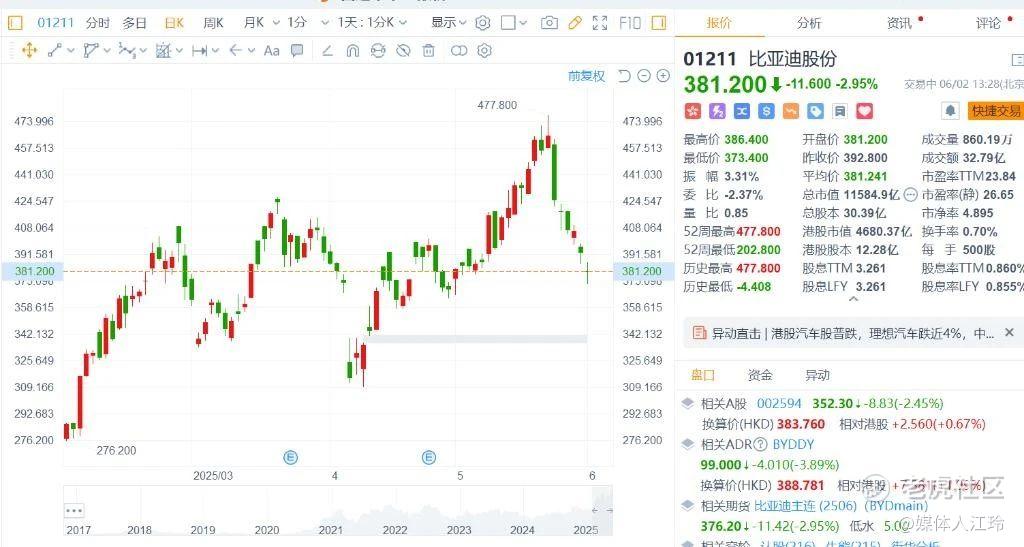Open related A-share 002594 link

click(x=778, y=403)
